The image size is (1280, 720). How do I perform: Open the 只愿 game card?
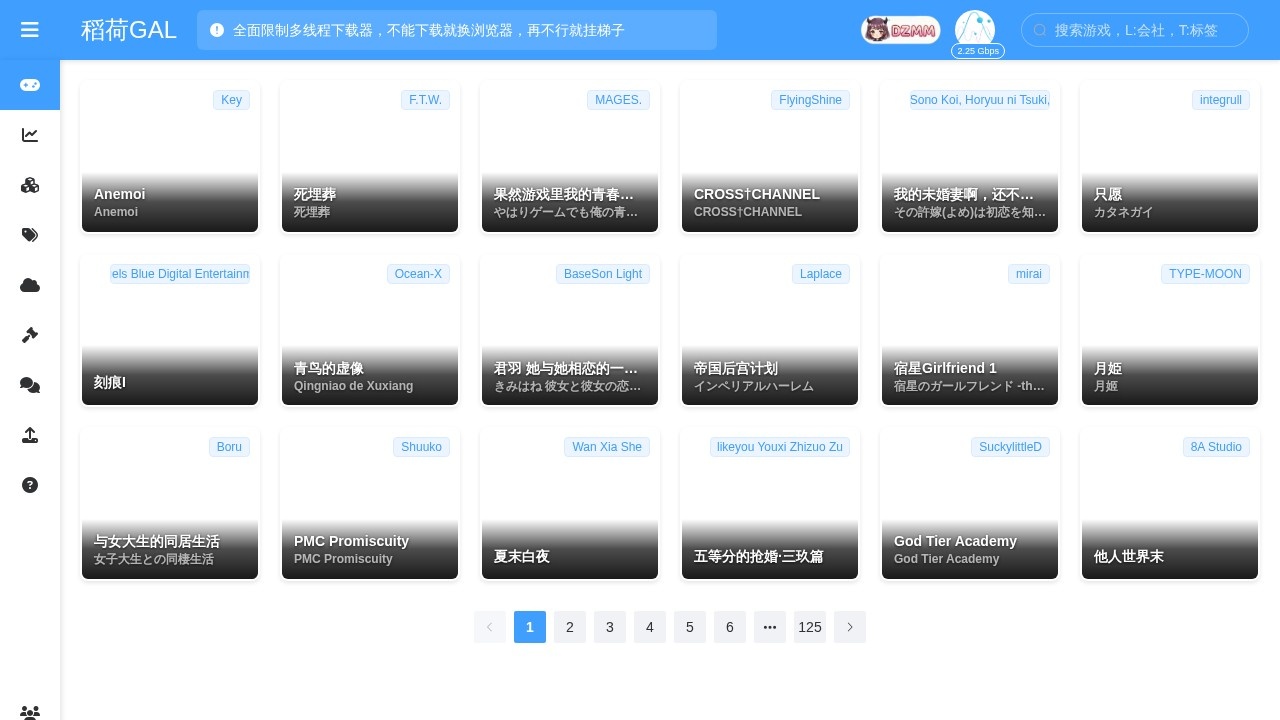[x=1170, y=157]
